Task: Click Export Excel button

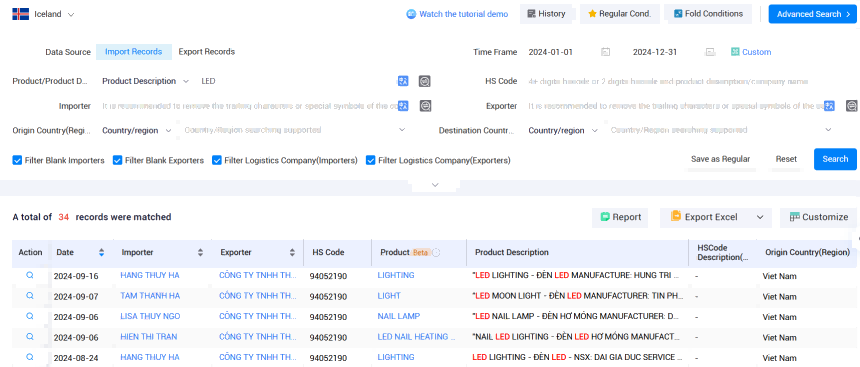Action: [x=704, y=217]
